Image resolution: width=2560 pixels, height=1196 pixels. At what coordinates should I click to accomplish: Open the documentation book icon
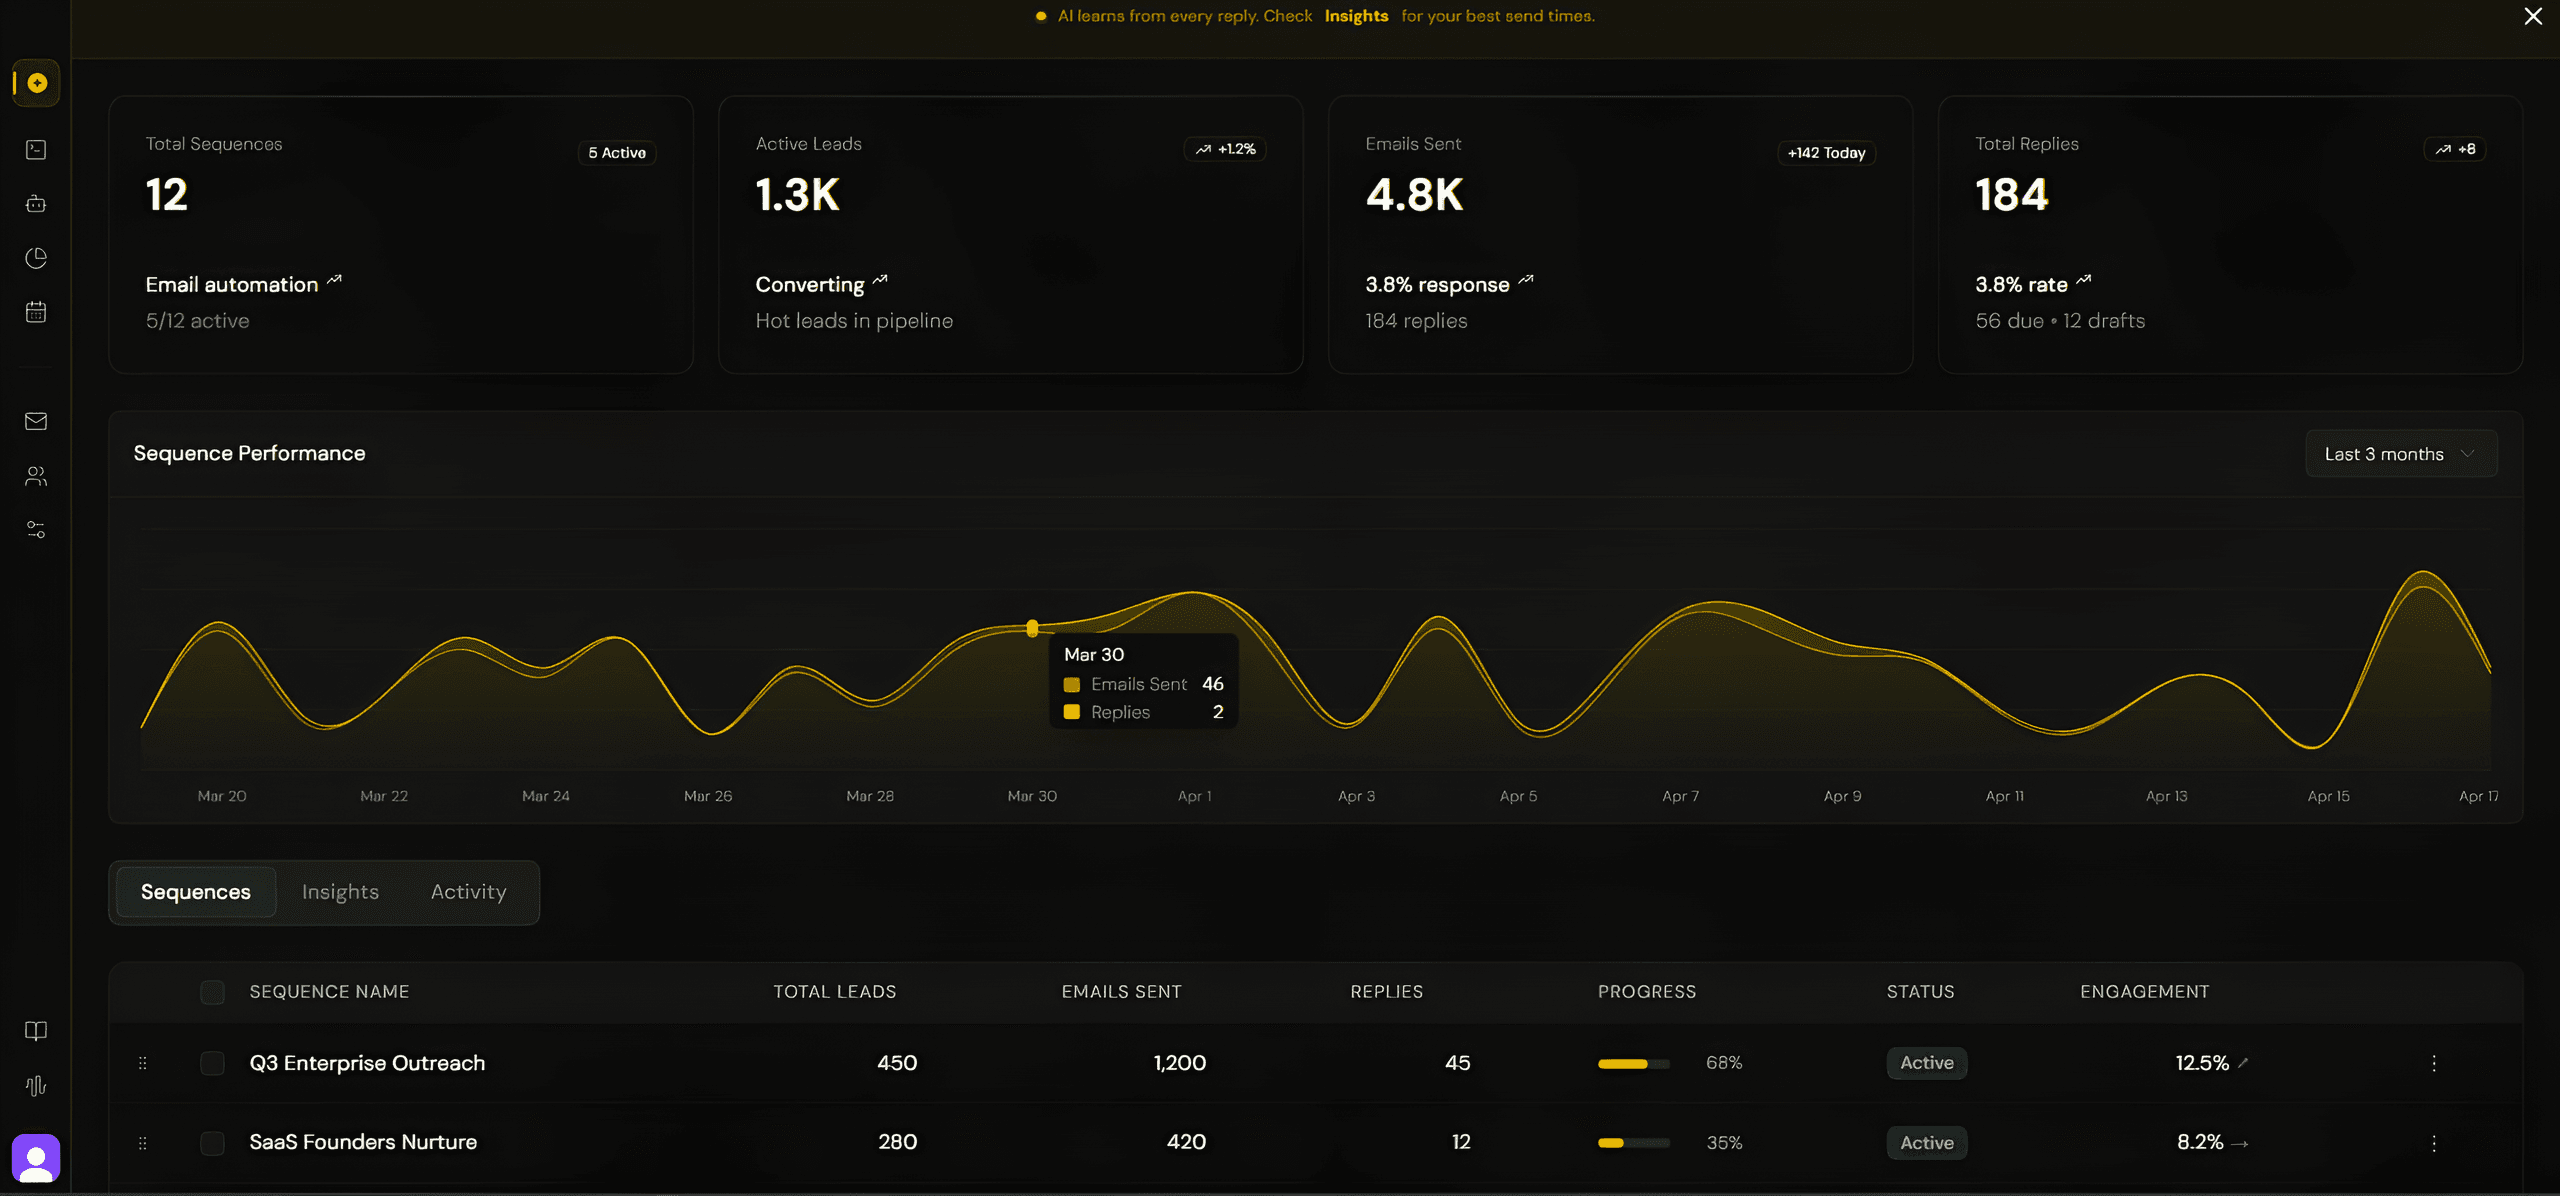click(36, 1031)
